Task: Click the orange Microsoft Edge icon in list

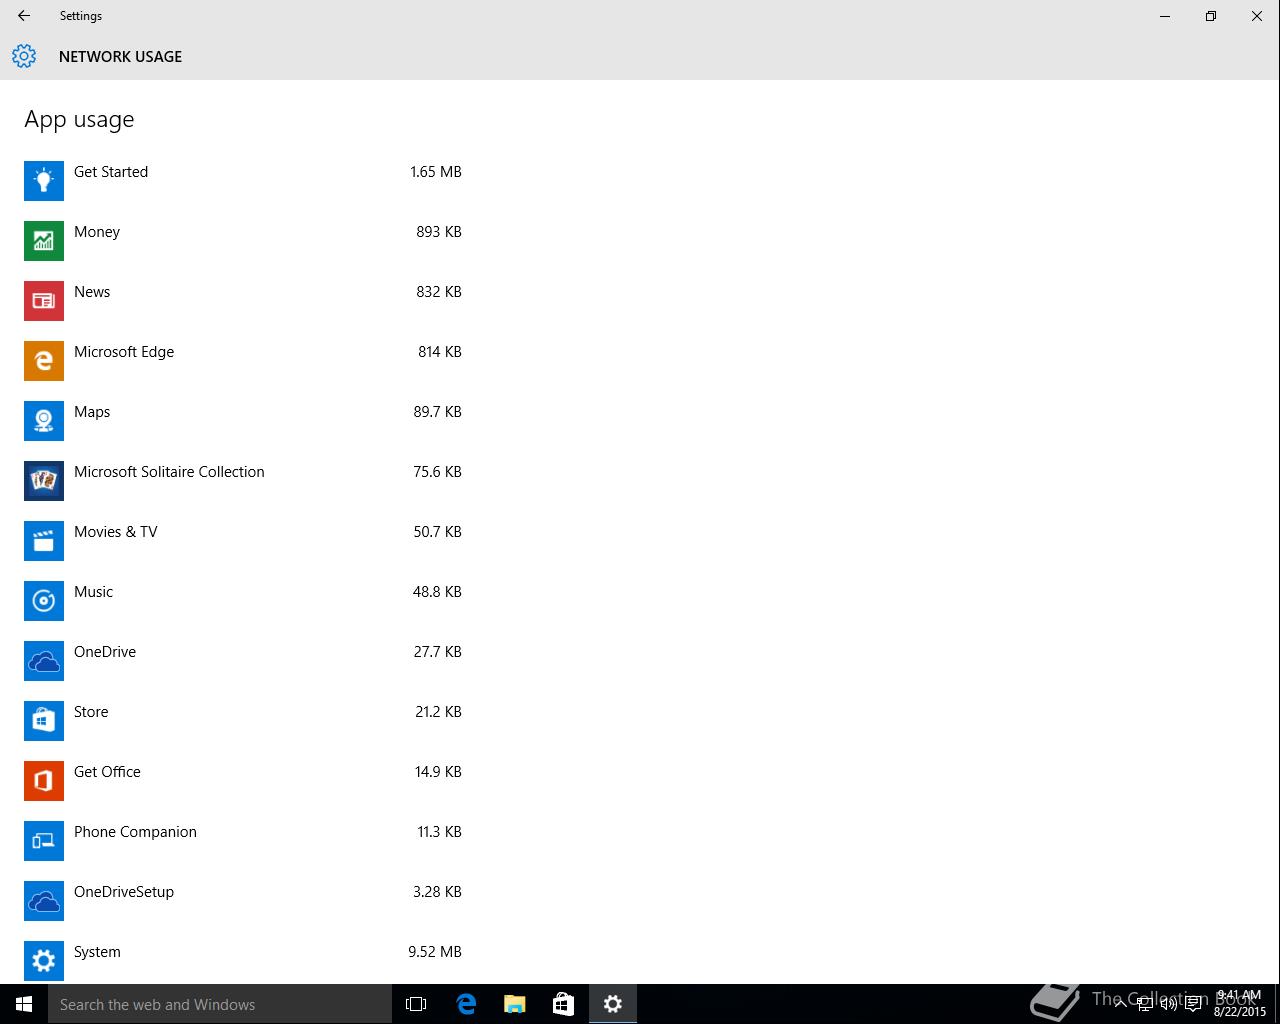Action: point(44,360)
